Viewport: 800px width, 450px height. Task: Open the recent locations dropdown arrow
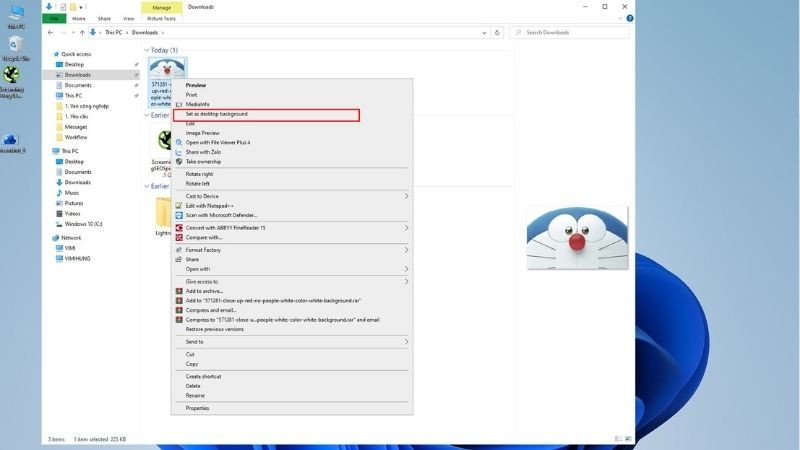point(73,33)
